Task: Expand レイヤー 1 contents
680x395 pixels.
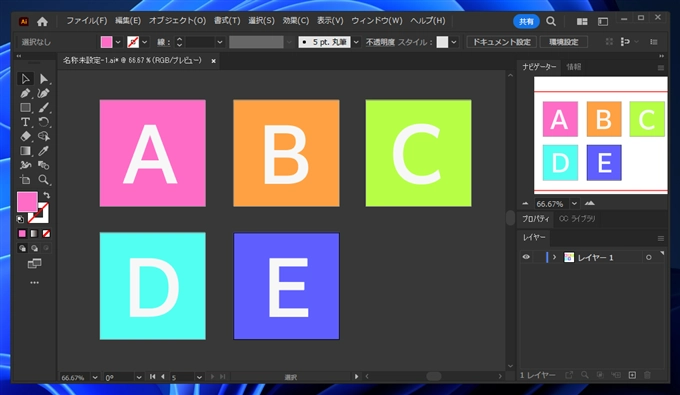Action: [x=554, y=257]
